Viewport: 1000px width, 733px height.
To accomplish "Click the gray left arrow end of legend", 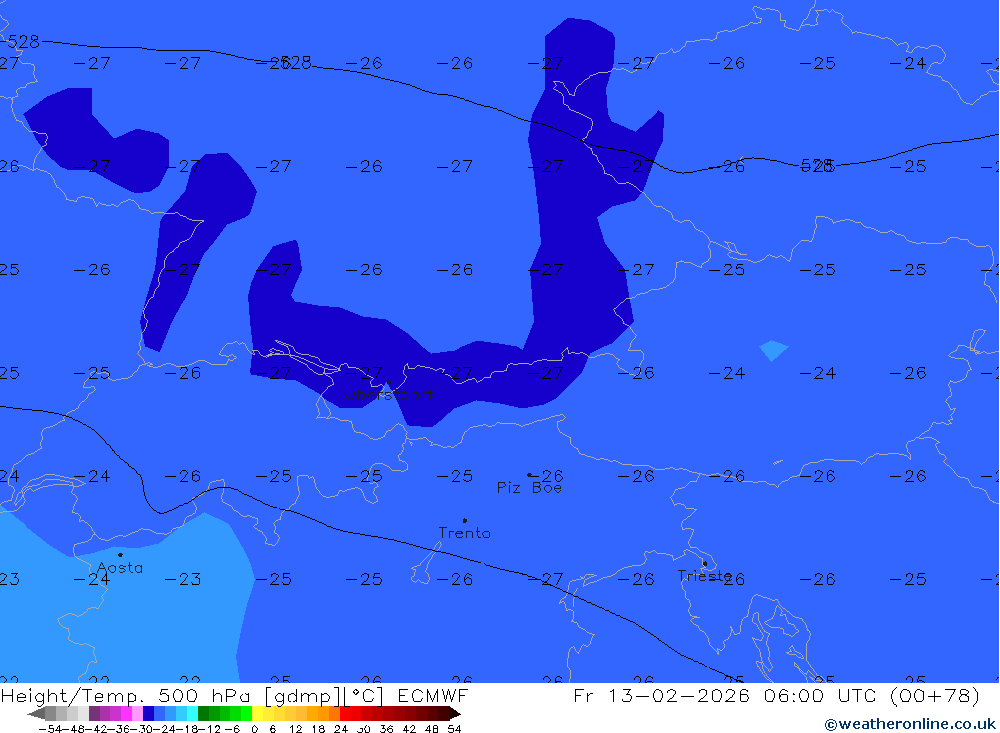I will coord(36,714).
